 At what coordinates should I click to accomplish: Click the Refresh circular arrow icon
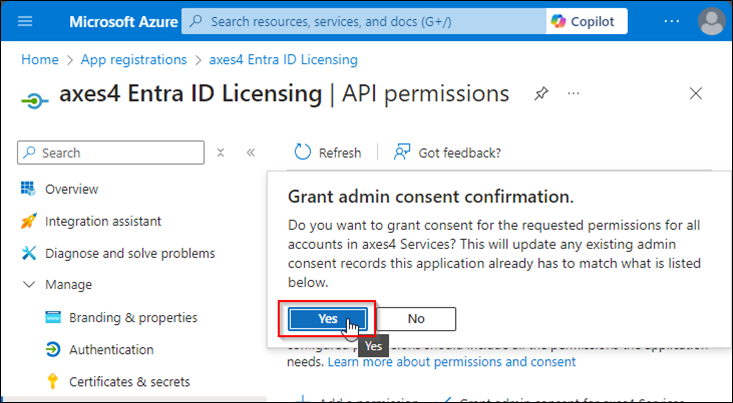[x=302, y=152]
